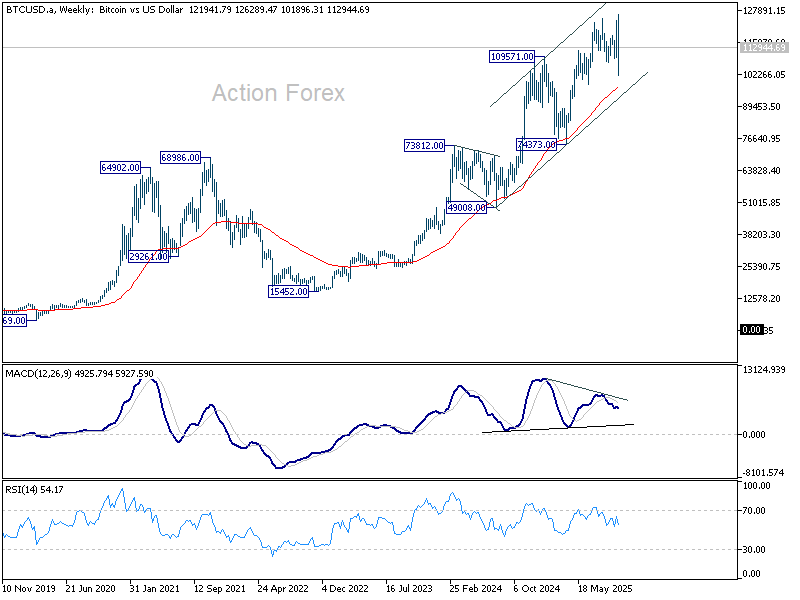
Task: Select the 12 Sep 2021 date label
Action: click(219, 588)
